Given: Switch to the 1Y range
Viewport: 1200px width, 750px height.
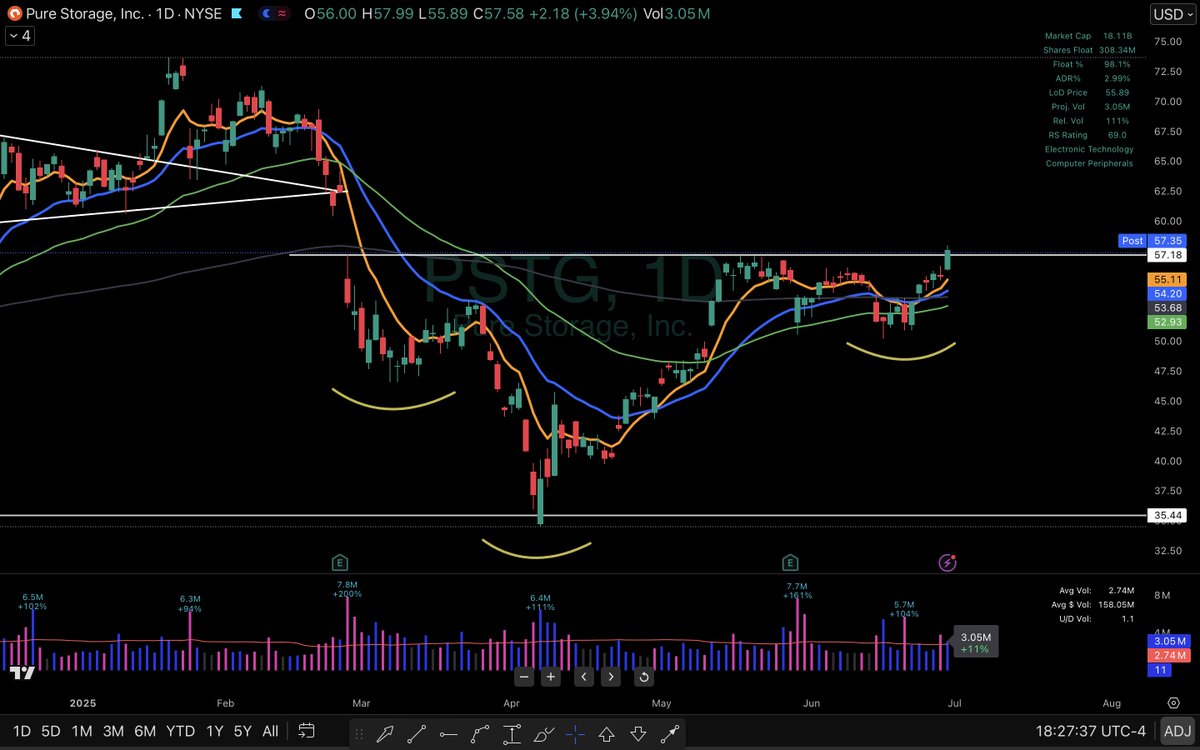Looking at the screenshot, I should (214, 731).
